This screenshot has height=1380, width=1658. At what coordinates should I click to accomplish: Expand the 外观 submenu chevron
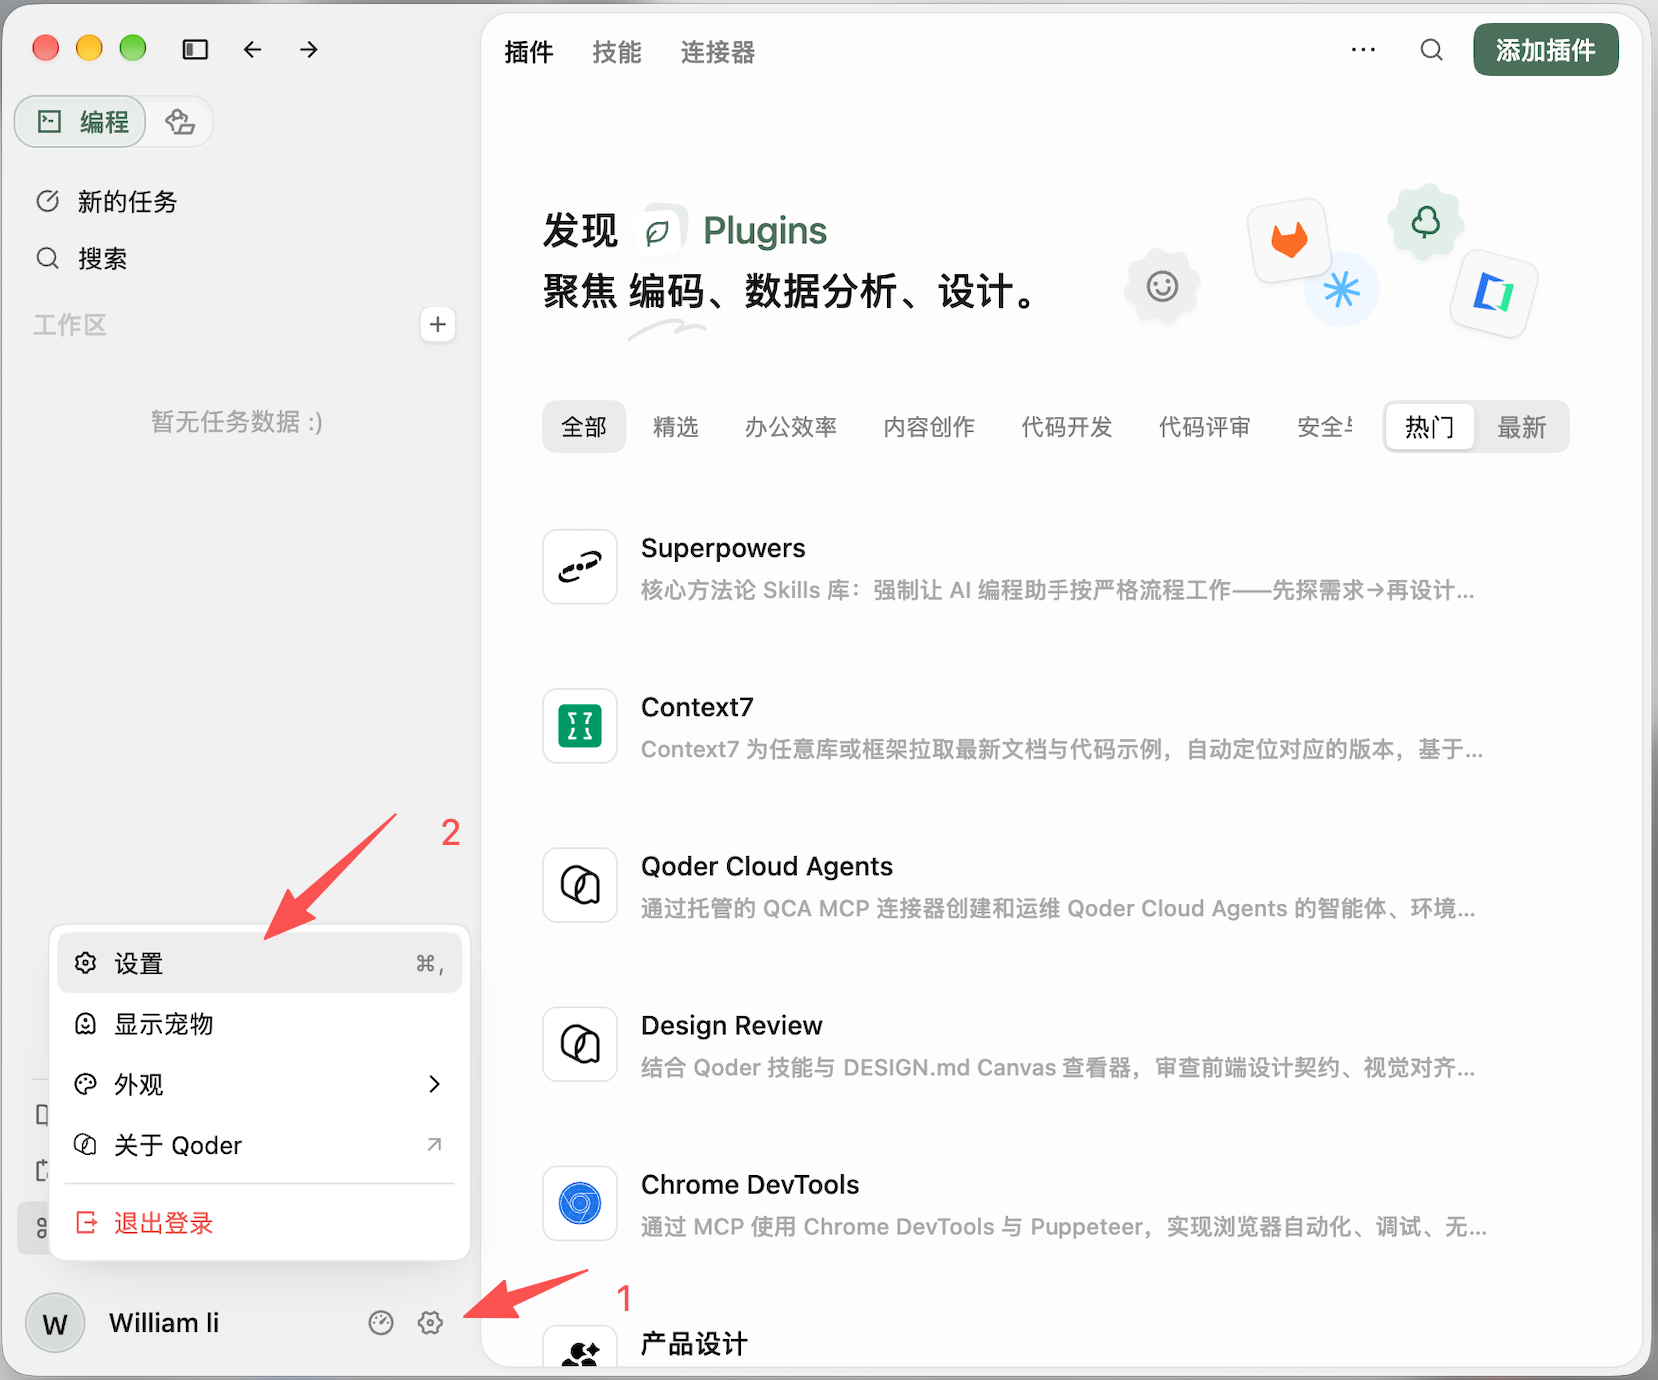tap(434, 1084)
